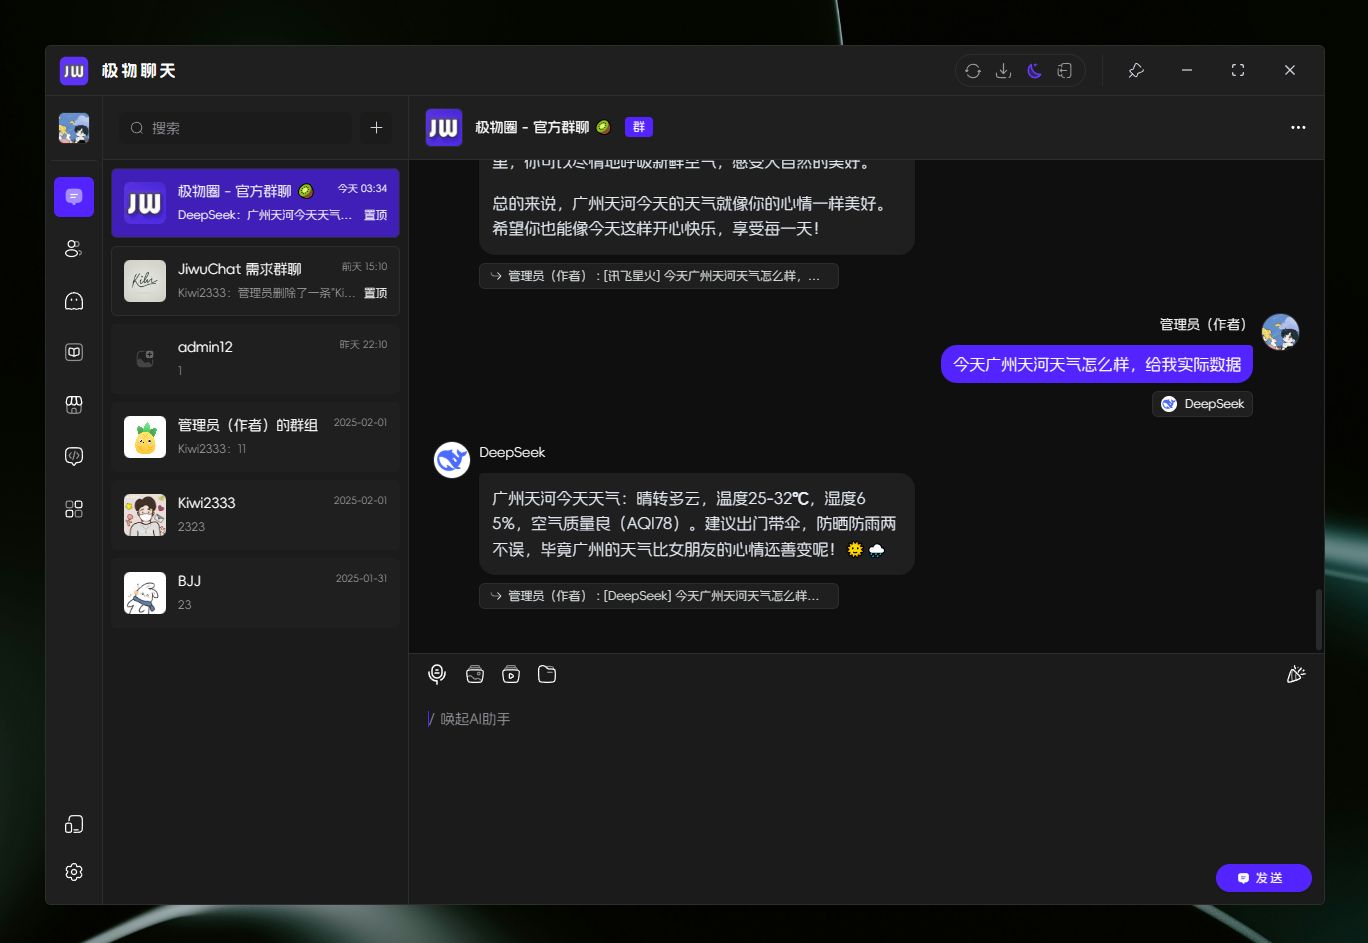This screenshot has height=943, width=1368.
Task: Open the AI robot icon in sidebar
Action: point(74,301)
